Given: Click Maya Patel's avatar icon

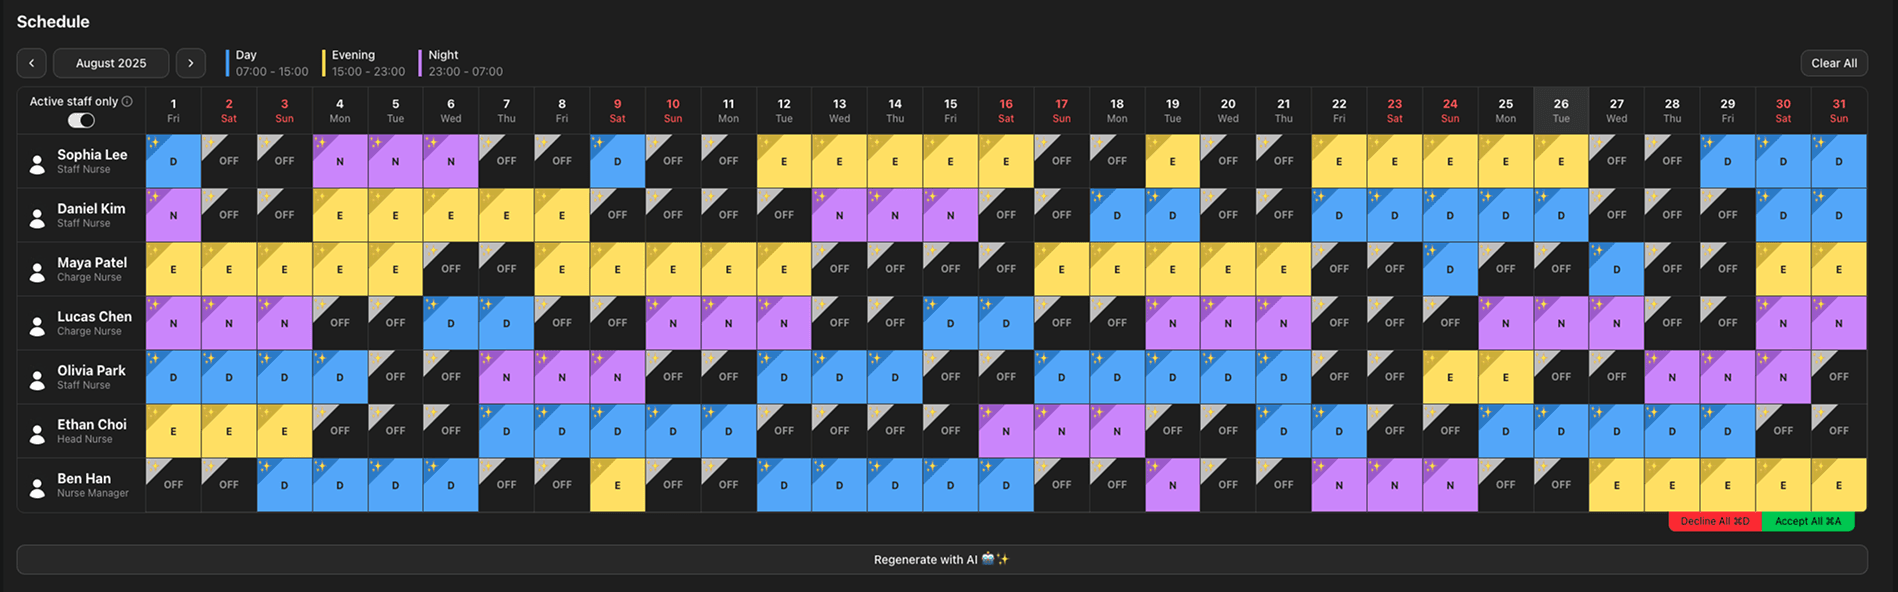Looking at the screenshot, I should (37, 271).
